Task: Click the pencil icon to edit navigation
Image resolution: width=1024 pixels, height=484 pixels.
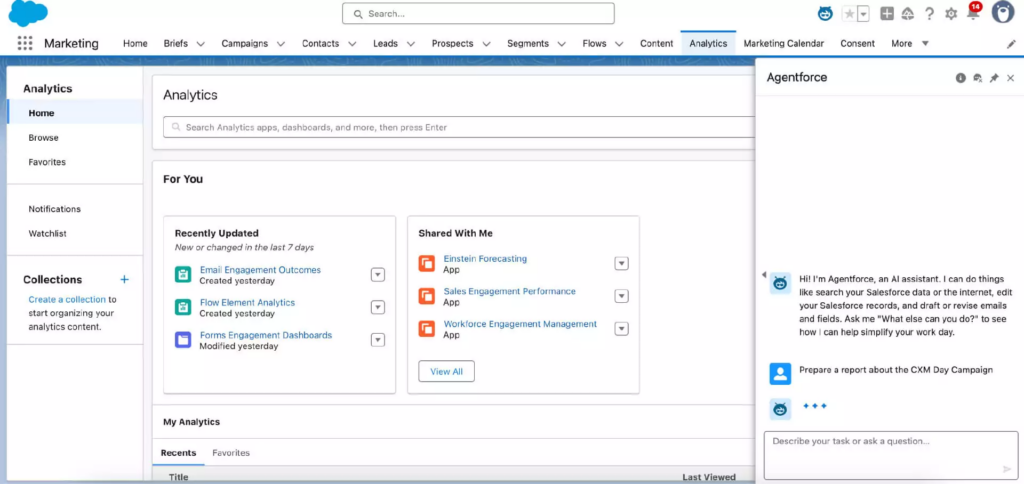Action: click(x=1011, y=44)
